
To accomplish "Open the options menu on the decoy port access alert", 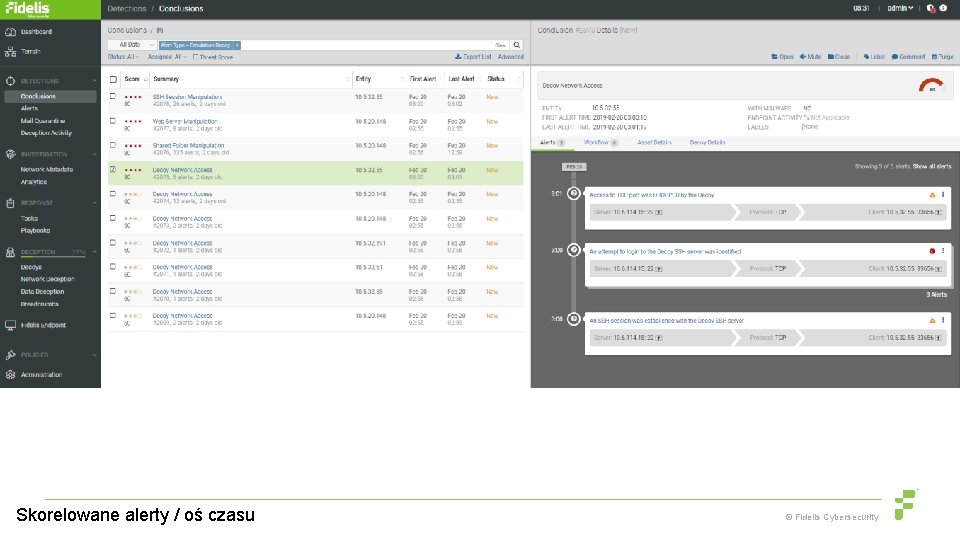I will point(943,195).
